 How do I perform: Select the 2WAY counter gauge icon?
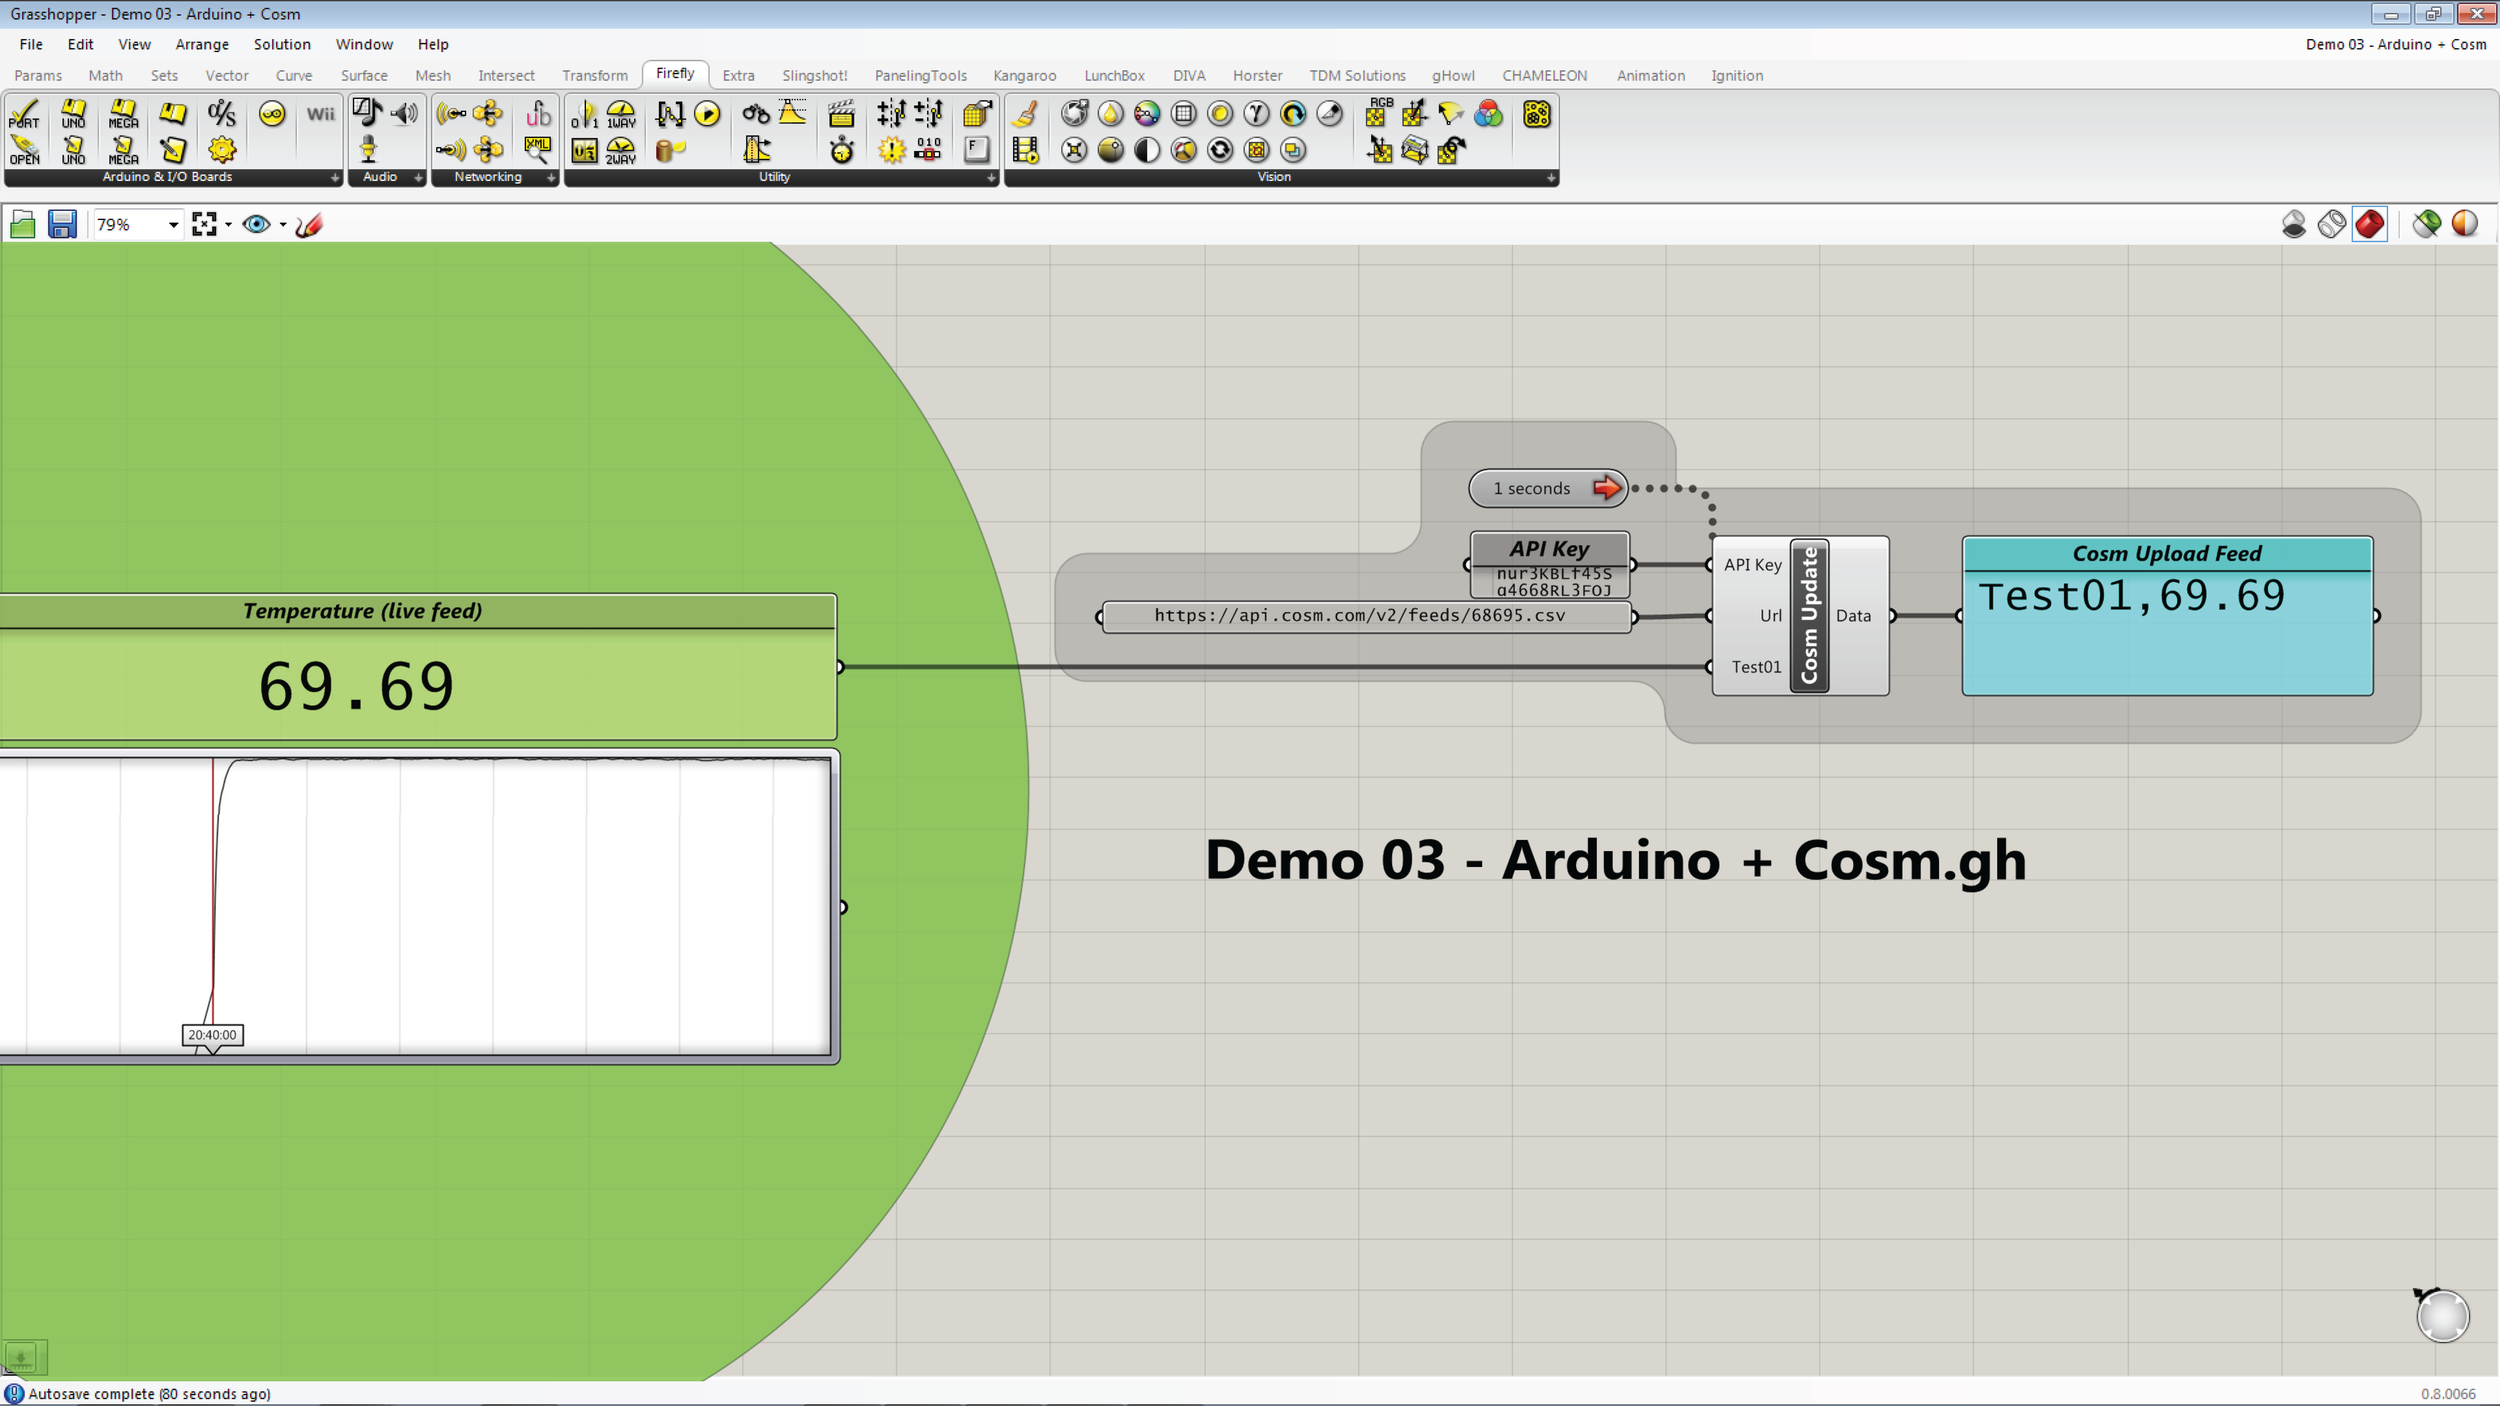coord(621,150)
